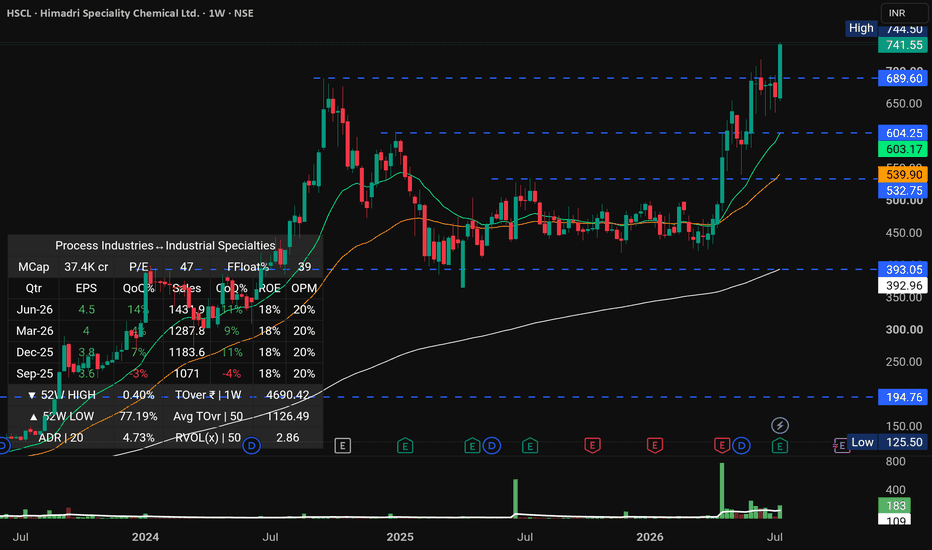This screenshot has width=932, height=550.
Task: Click the HSCL symbol title in the header
Action: tap(18, 13)
